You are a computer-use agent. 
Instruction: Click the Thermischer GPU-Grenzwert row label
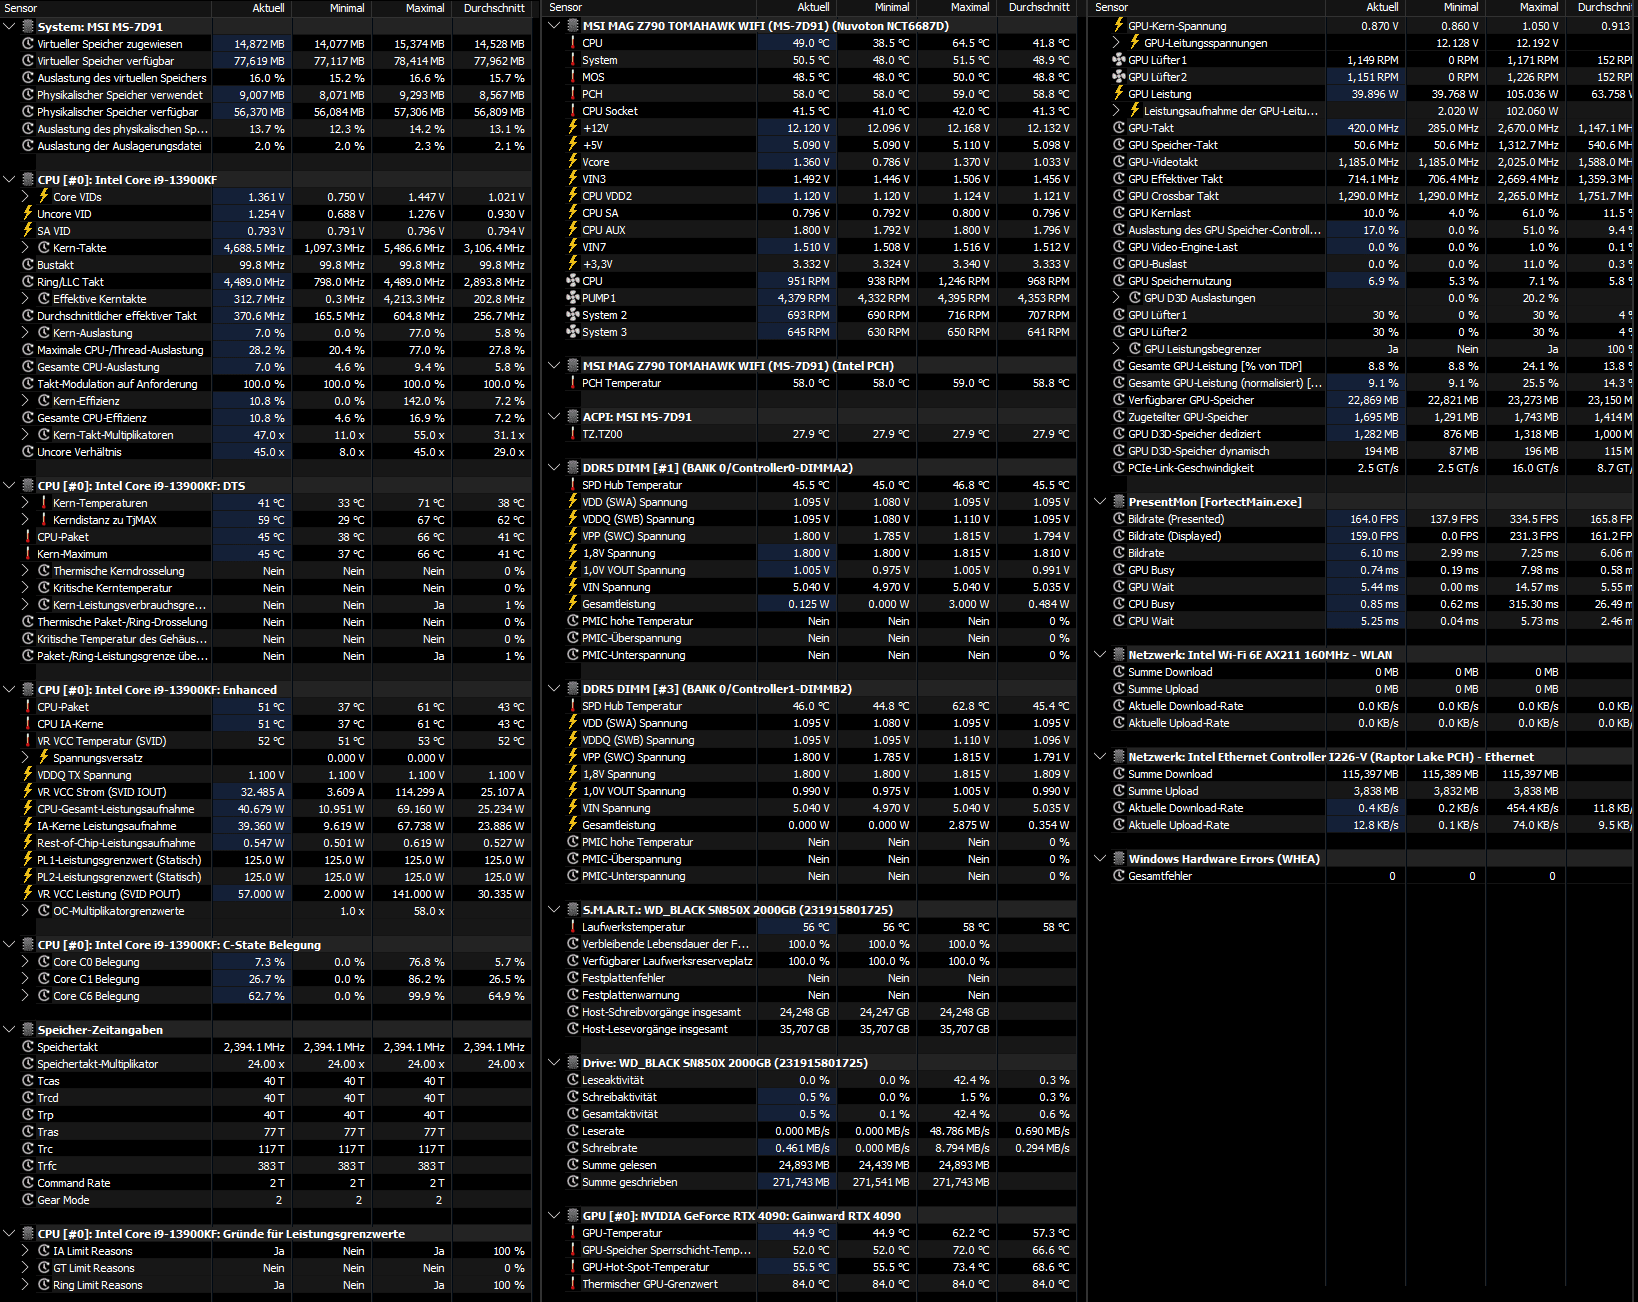pyautogui.click(x=650, y=1284)
